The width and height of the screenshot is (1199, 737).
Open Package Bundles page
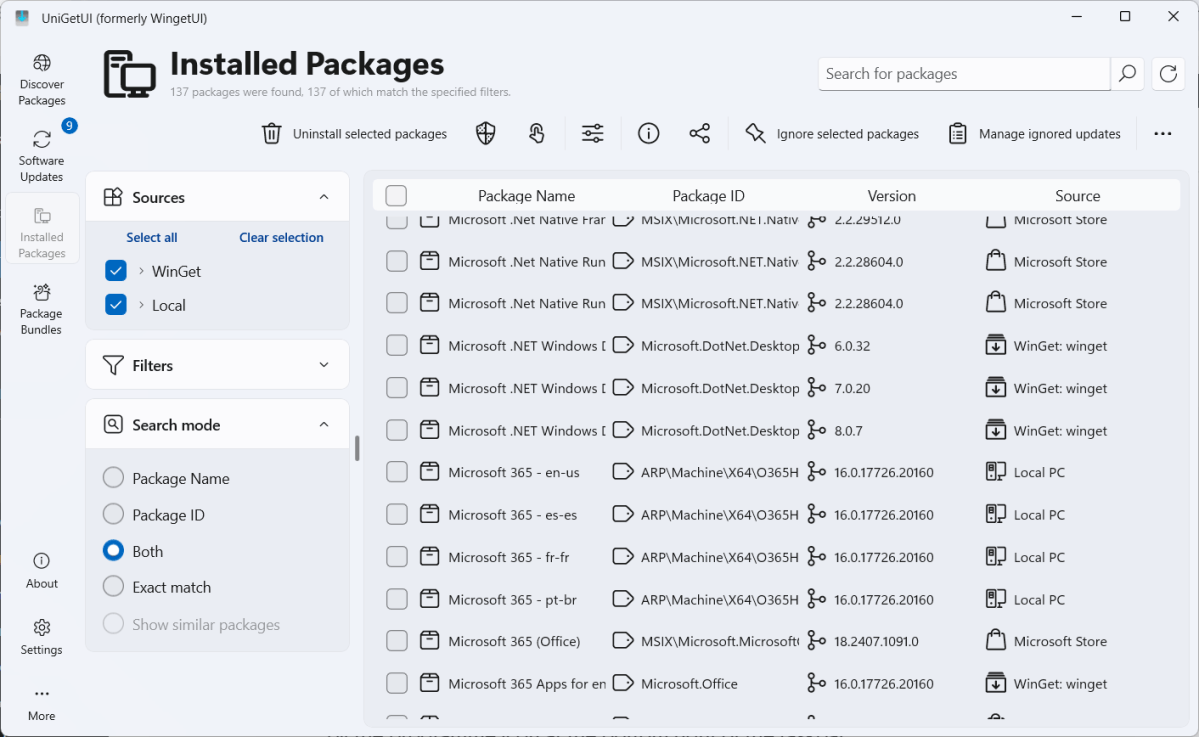41,309
